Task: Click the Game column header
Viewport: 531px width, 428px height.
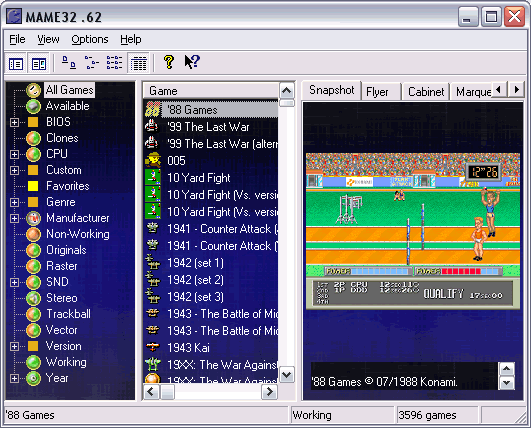Action: tap(211, 91)
